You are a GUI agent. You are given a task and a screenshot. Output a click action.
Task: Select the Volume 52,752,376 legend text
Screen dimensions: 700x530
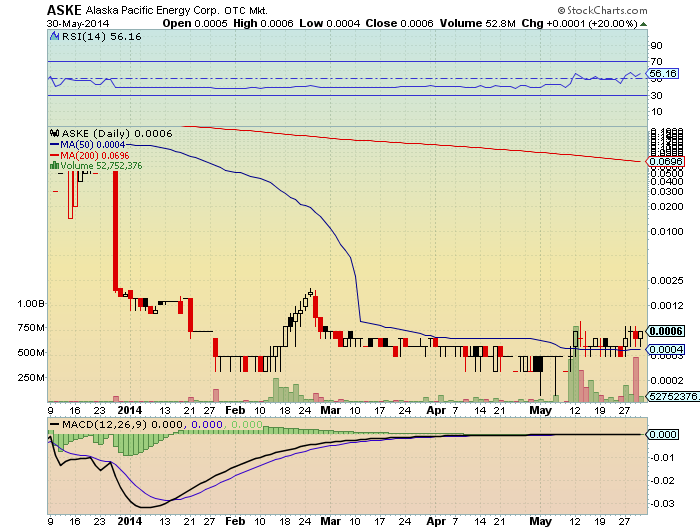point(101,166)
